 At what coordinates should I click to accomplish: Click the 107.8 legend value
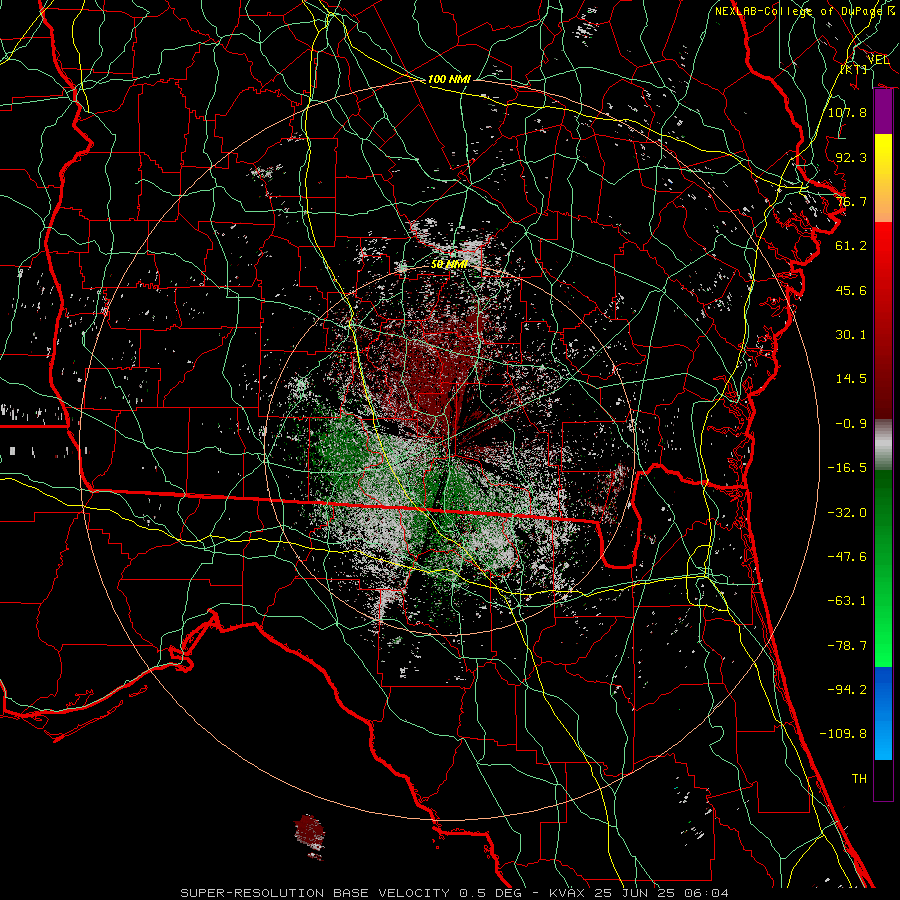tap(847, 112)
